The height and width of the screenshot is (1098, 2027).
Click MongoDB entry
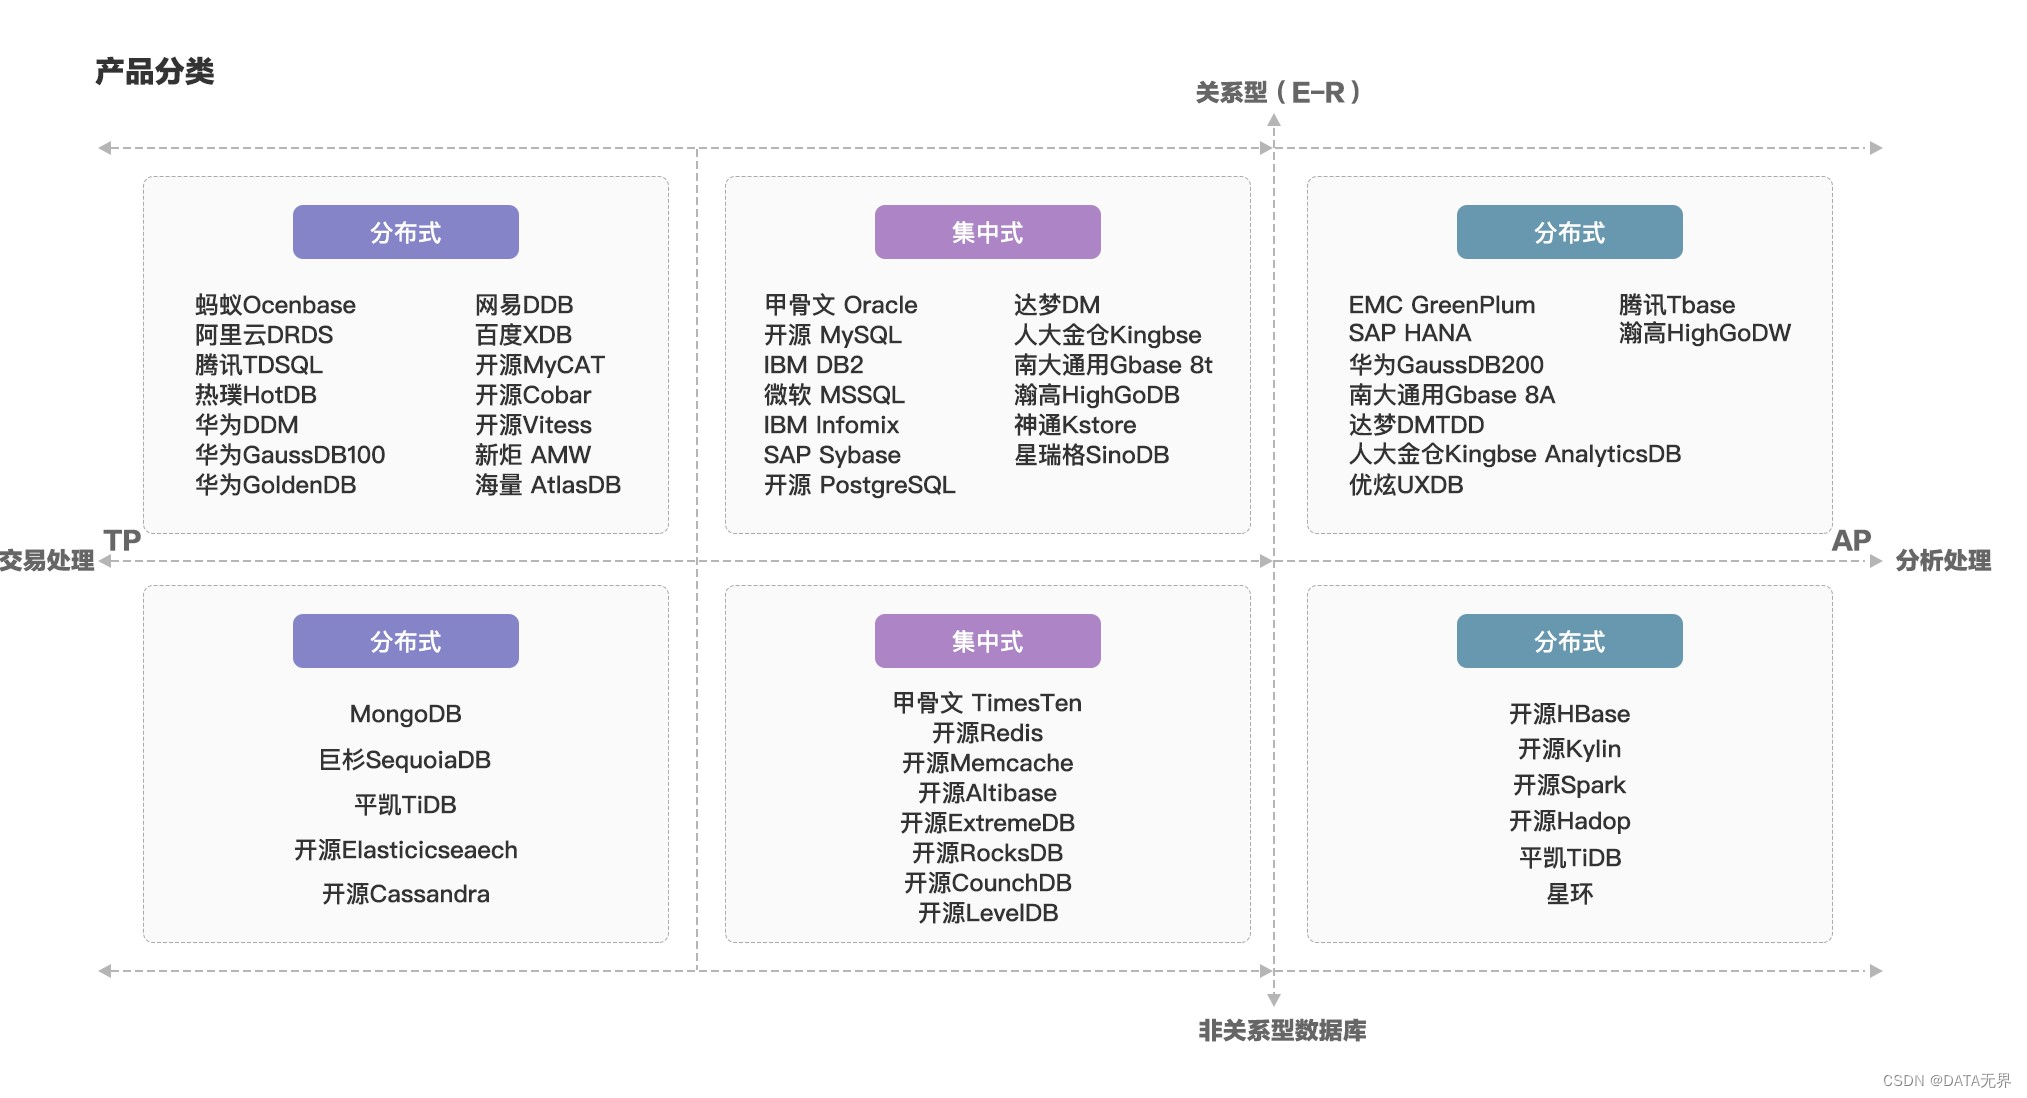click(x=406, y=714)
